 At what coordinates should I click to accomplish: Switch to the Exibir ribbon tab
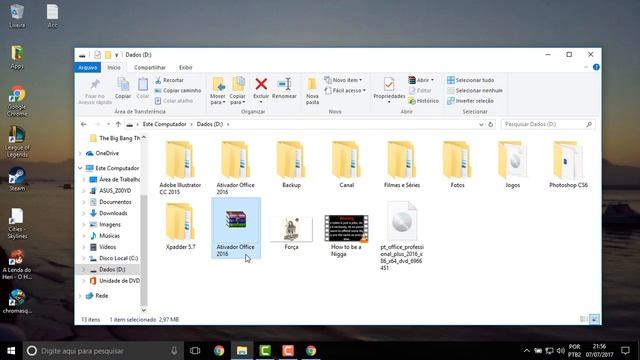[185, 67]
